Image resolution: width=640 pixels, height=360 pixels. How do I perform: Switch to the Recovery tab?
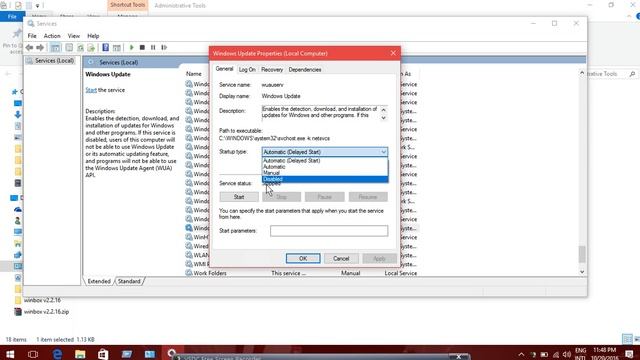(272, 70)
